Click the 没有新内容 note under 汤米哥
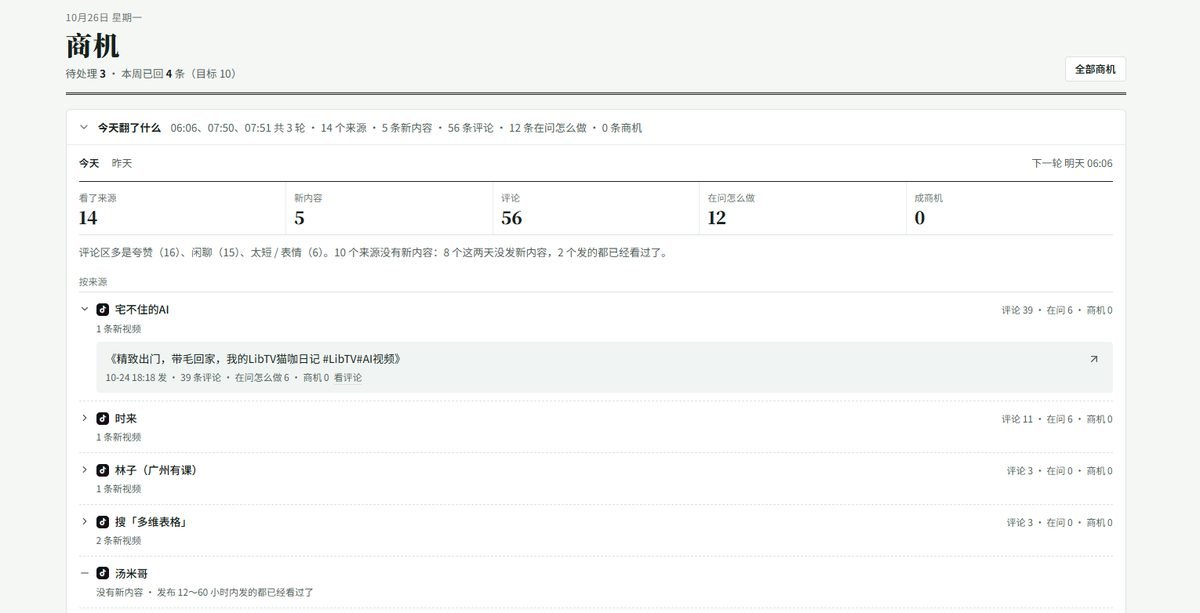Viewport: 1200px width, 613px height. pyautogui.click(x=205, y=593)
